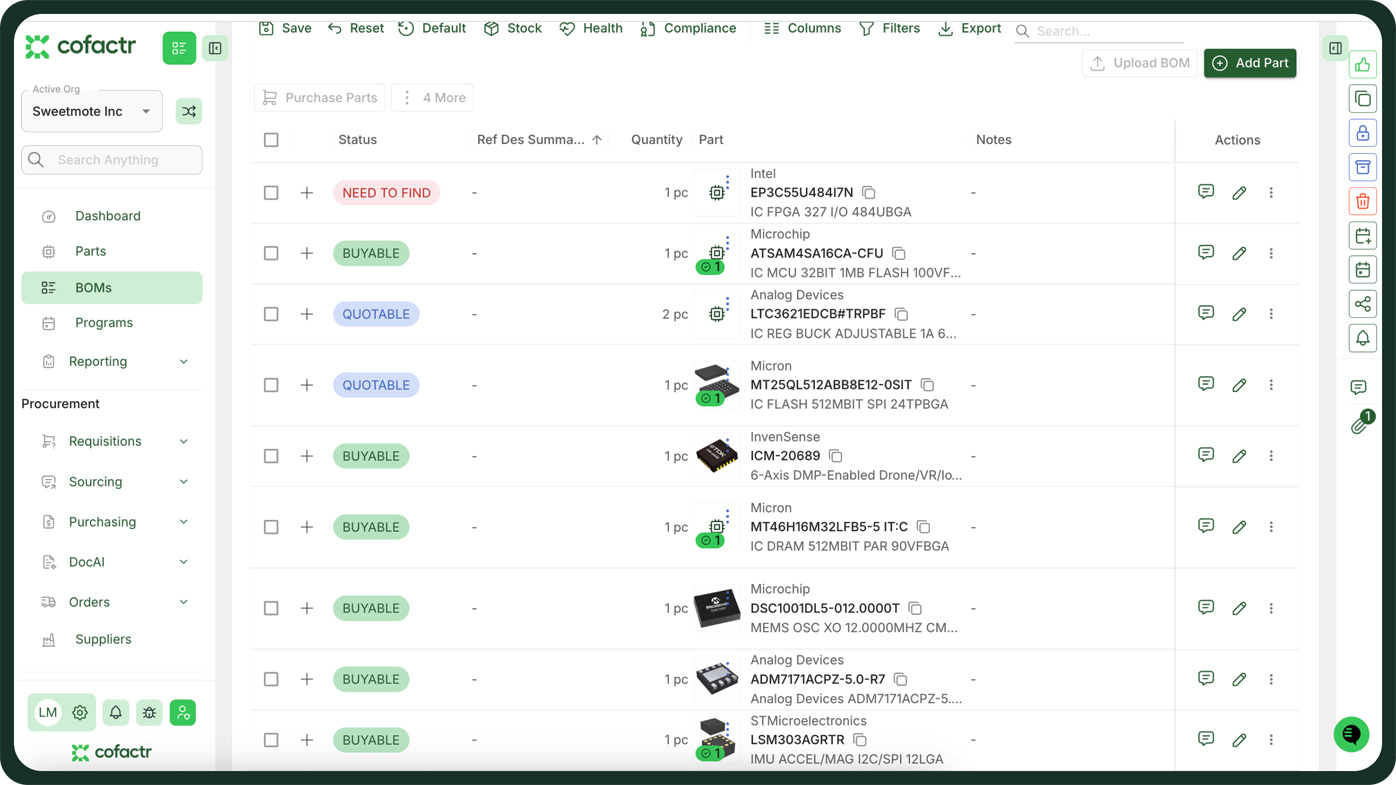1396x785 pixels.
Task: Click the Export toolbar button
Action: (969, 28)
